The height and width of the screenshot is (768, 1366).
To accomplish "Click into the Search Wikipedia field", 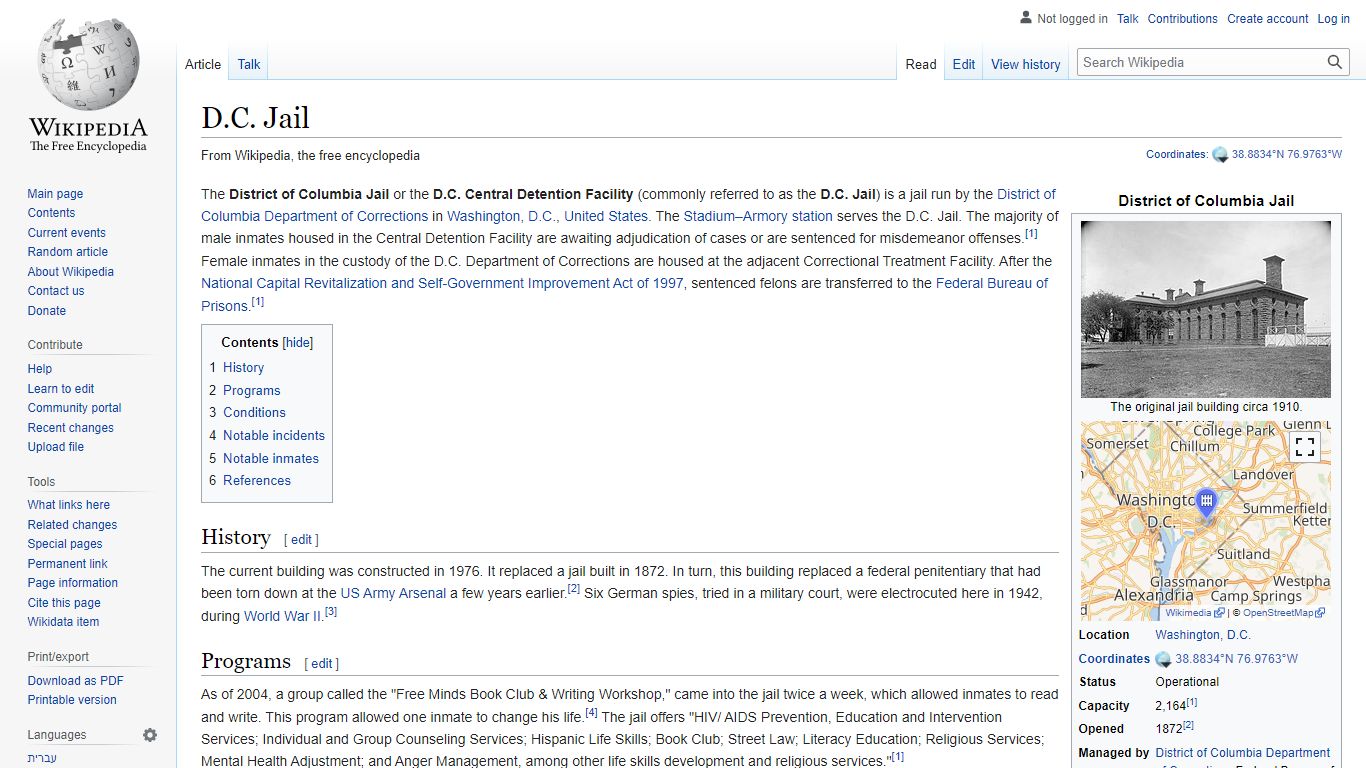I will pos(1202,62).
